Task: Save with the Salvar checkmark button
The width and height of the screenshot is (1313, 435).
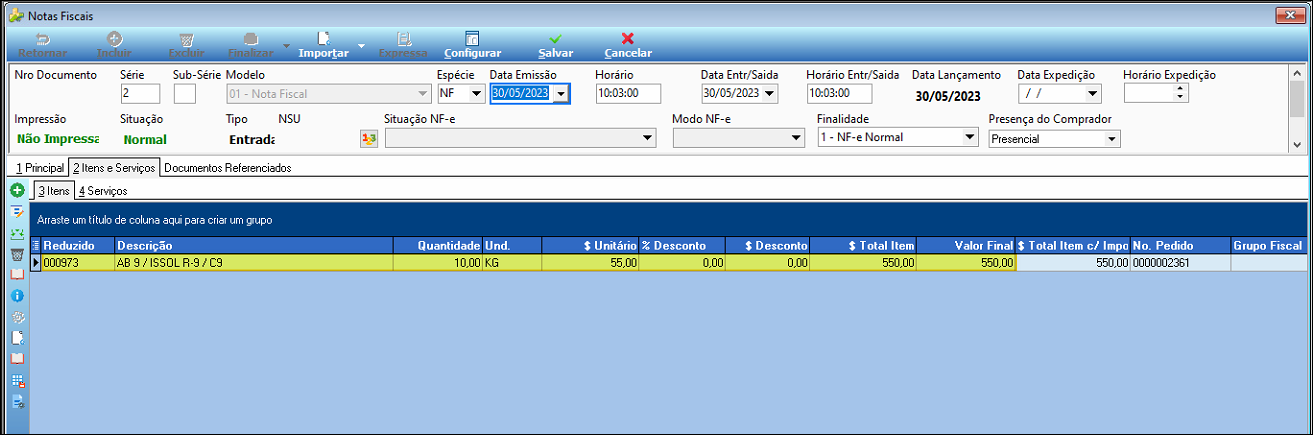Action: (555, 45)
